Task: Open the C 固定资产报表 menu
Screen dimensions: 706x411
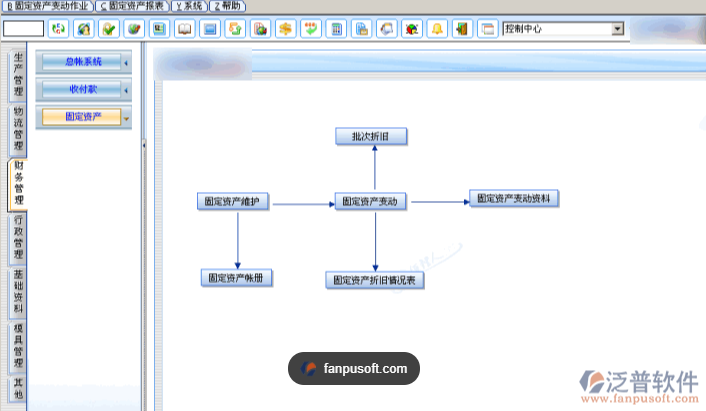Action: [132, 6]
